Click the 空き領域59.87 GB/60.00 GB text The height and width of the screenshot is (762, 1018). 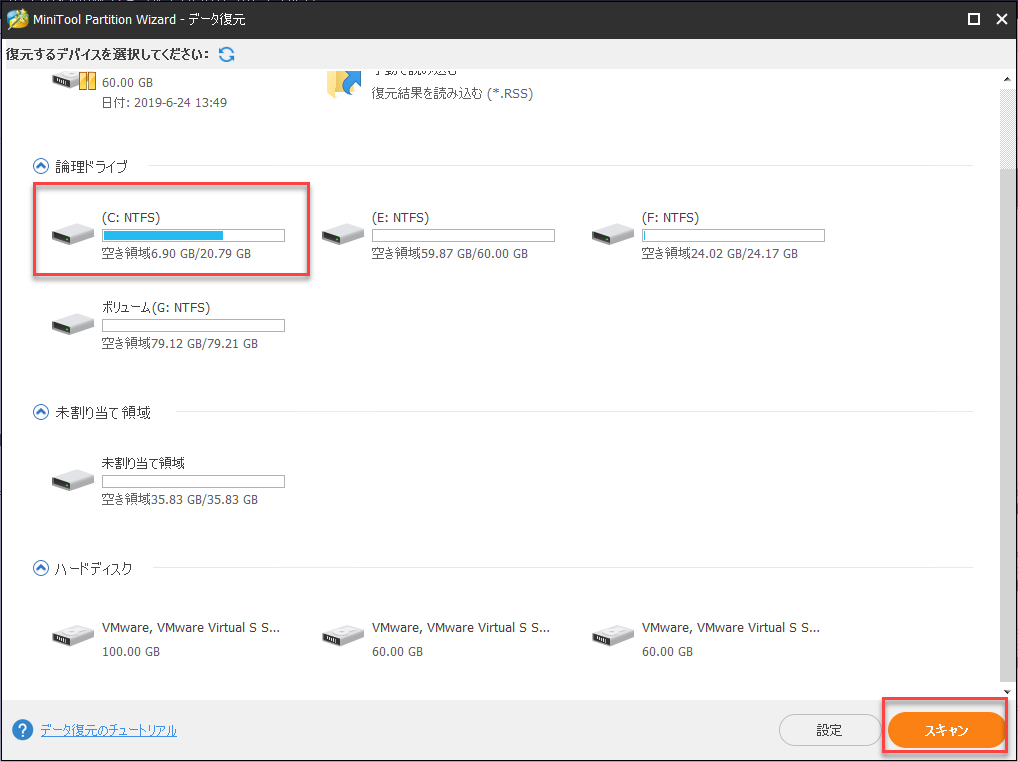point(450,253)
